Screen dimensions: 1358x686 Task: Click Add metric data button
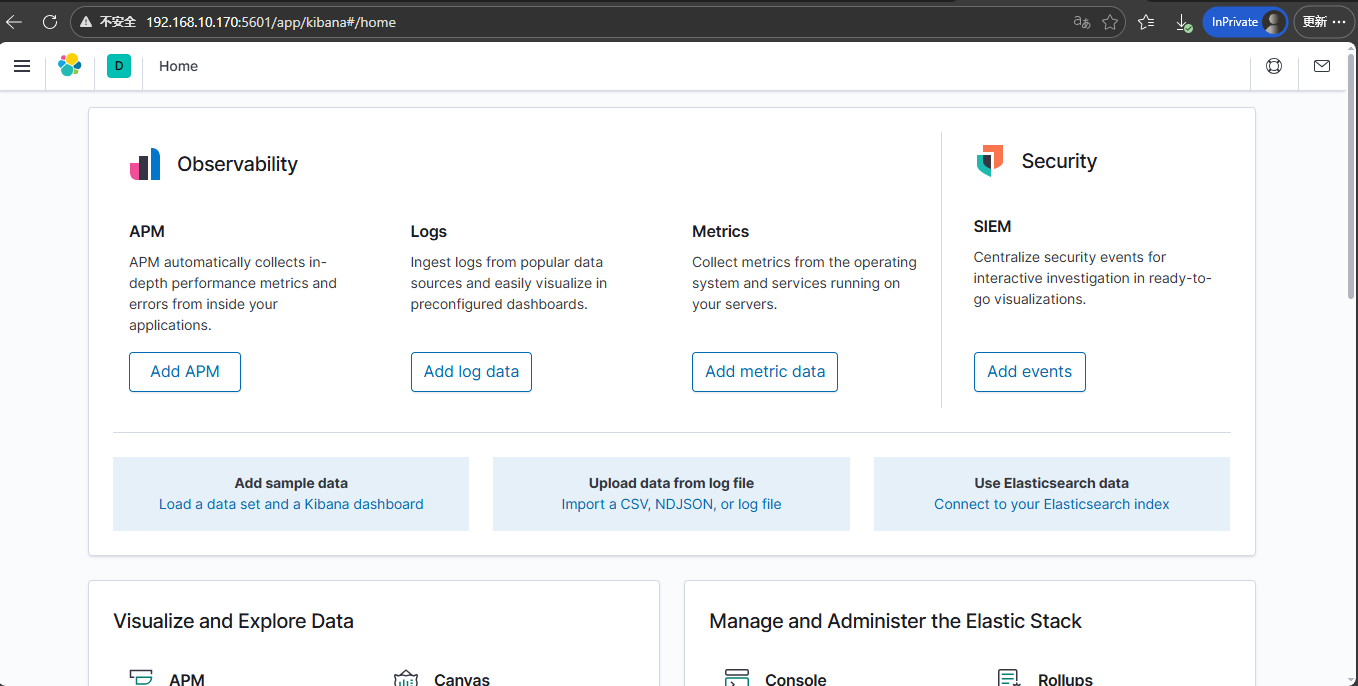[765, 372]
